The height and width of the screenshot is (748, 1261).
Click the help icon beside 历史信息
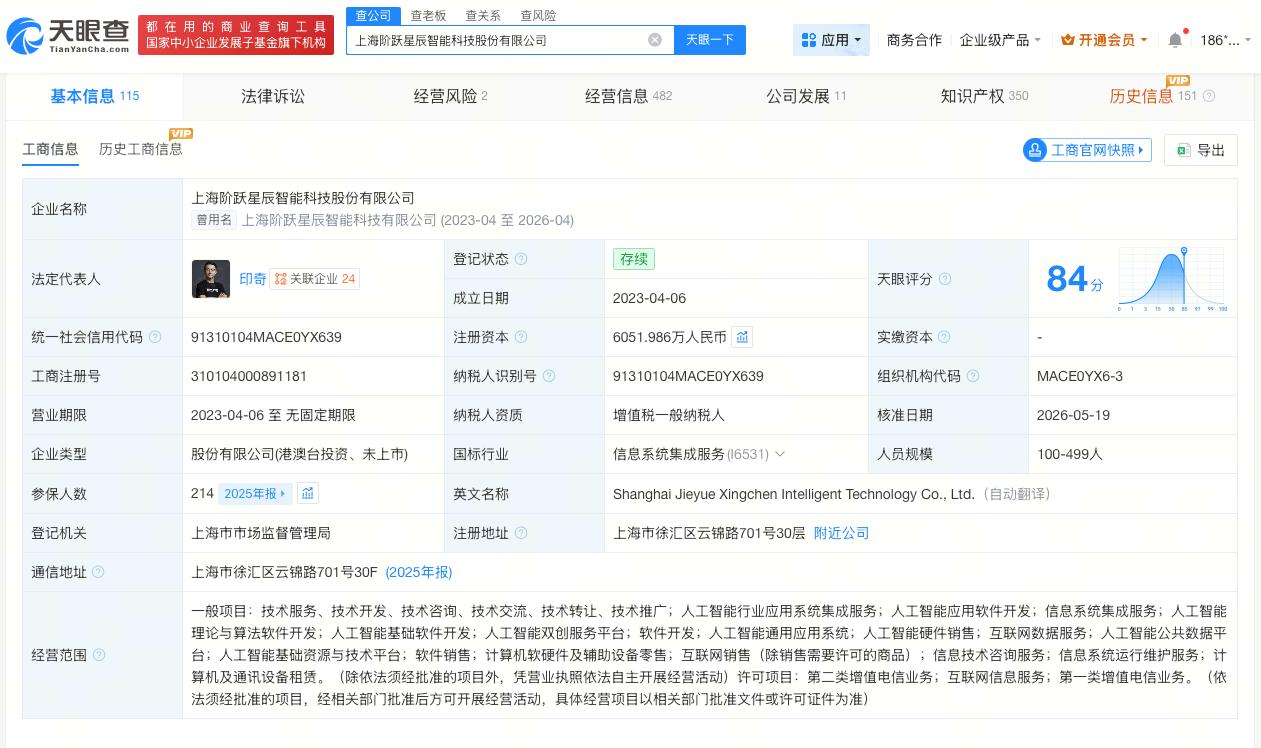(x=1209, y=96)
